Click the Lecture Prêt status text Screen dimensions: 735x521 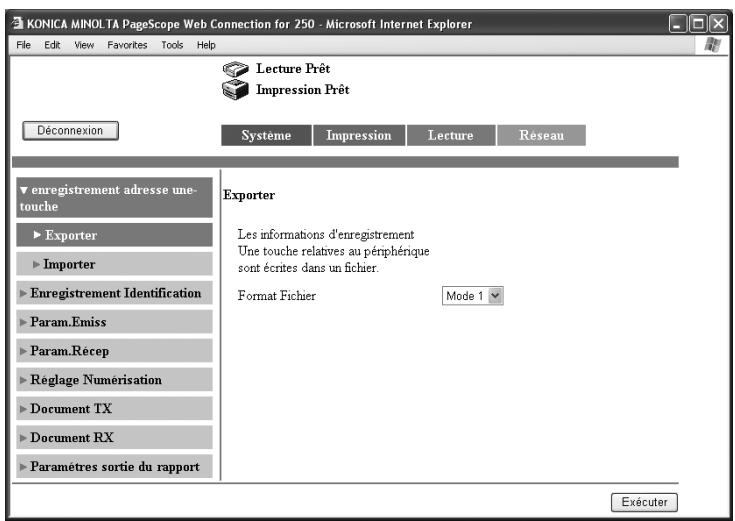[293, 68]
